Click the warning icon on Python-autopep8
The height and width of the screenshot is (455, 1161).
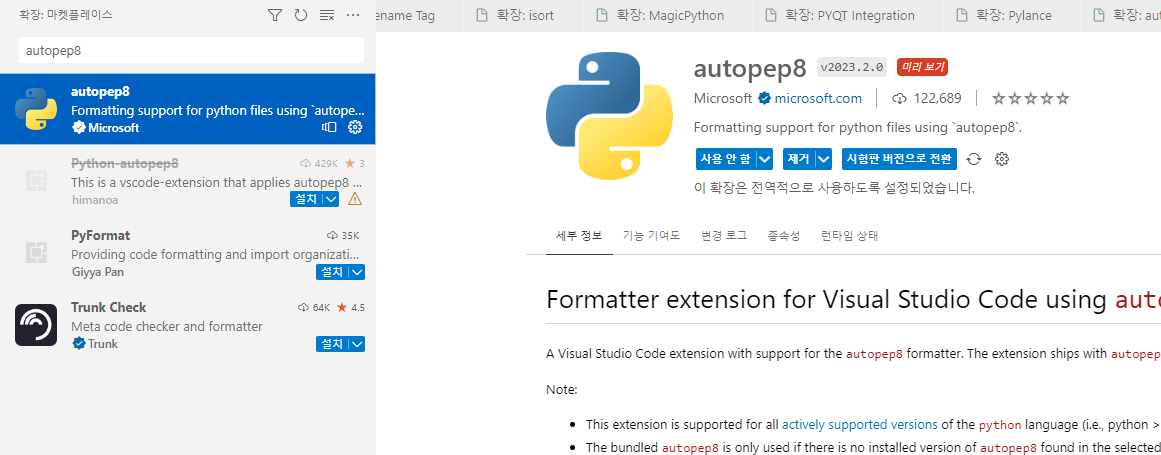coord(355,199)
